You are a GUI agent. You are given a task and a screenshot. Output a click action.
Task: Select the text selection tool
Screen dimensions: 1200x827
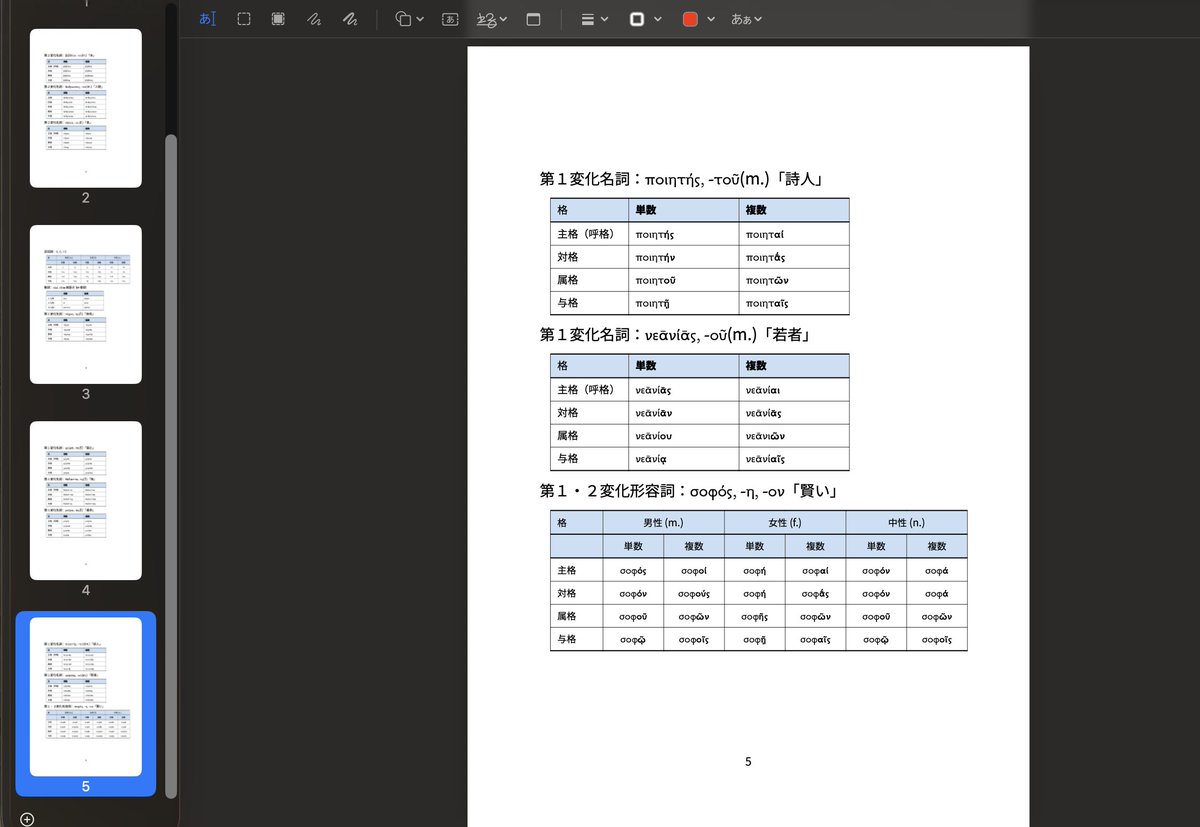click(207, 19)
